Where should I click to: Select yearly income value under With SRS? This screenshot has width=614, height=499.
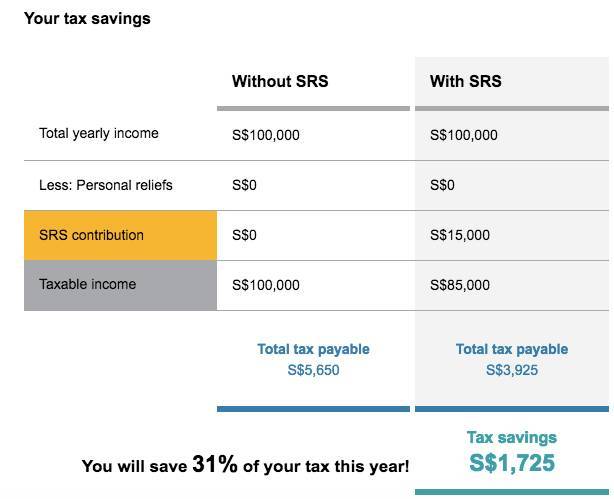point(464,135)
